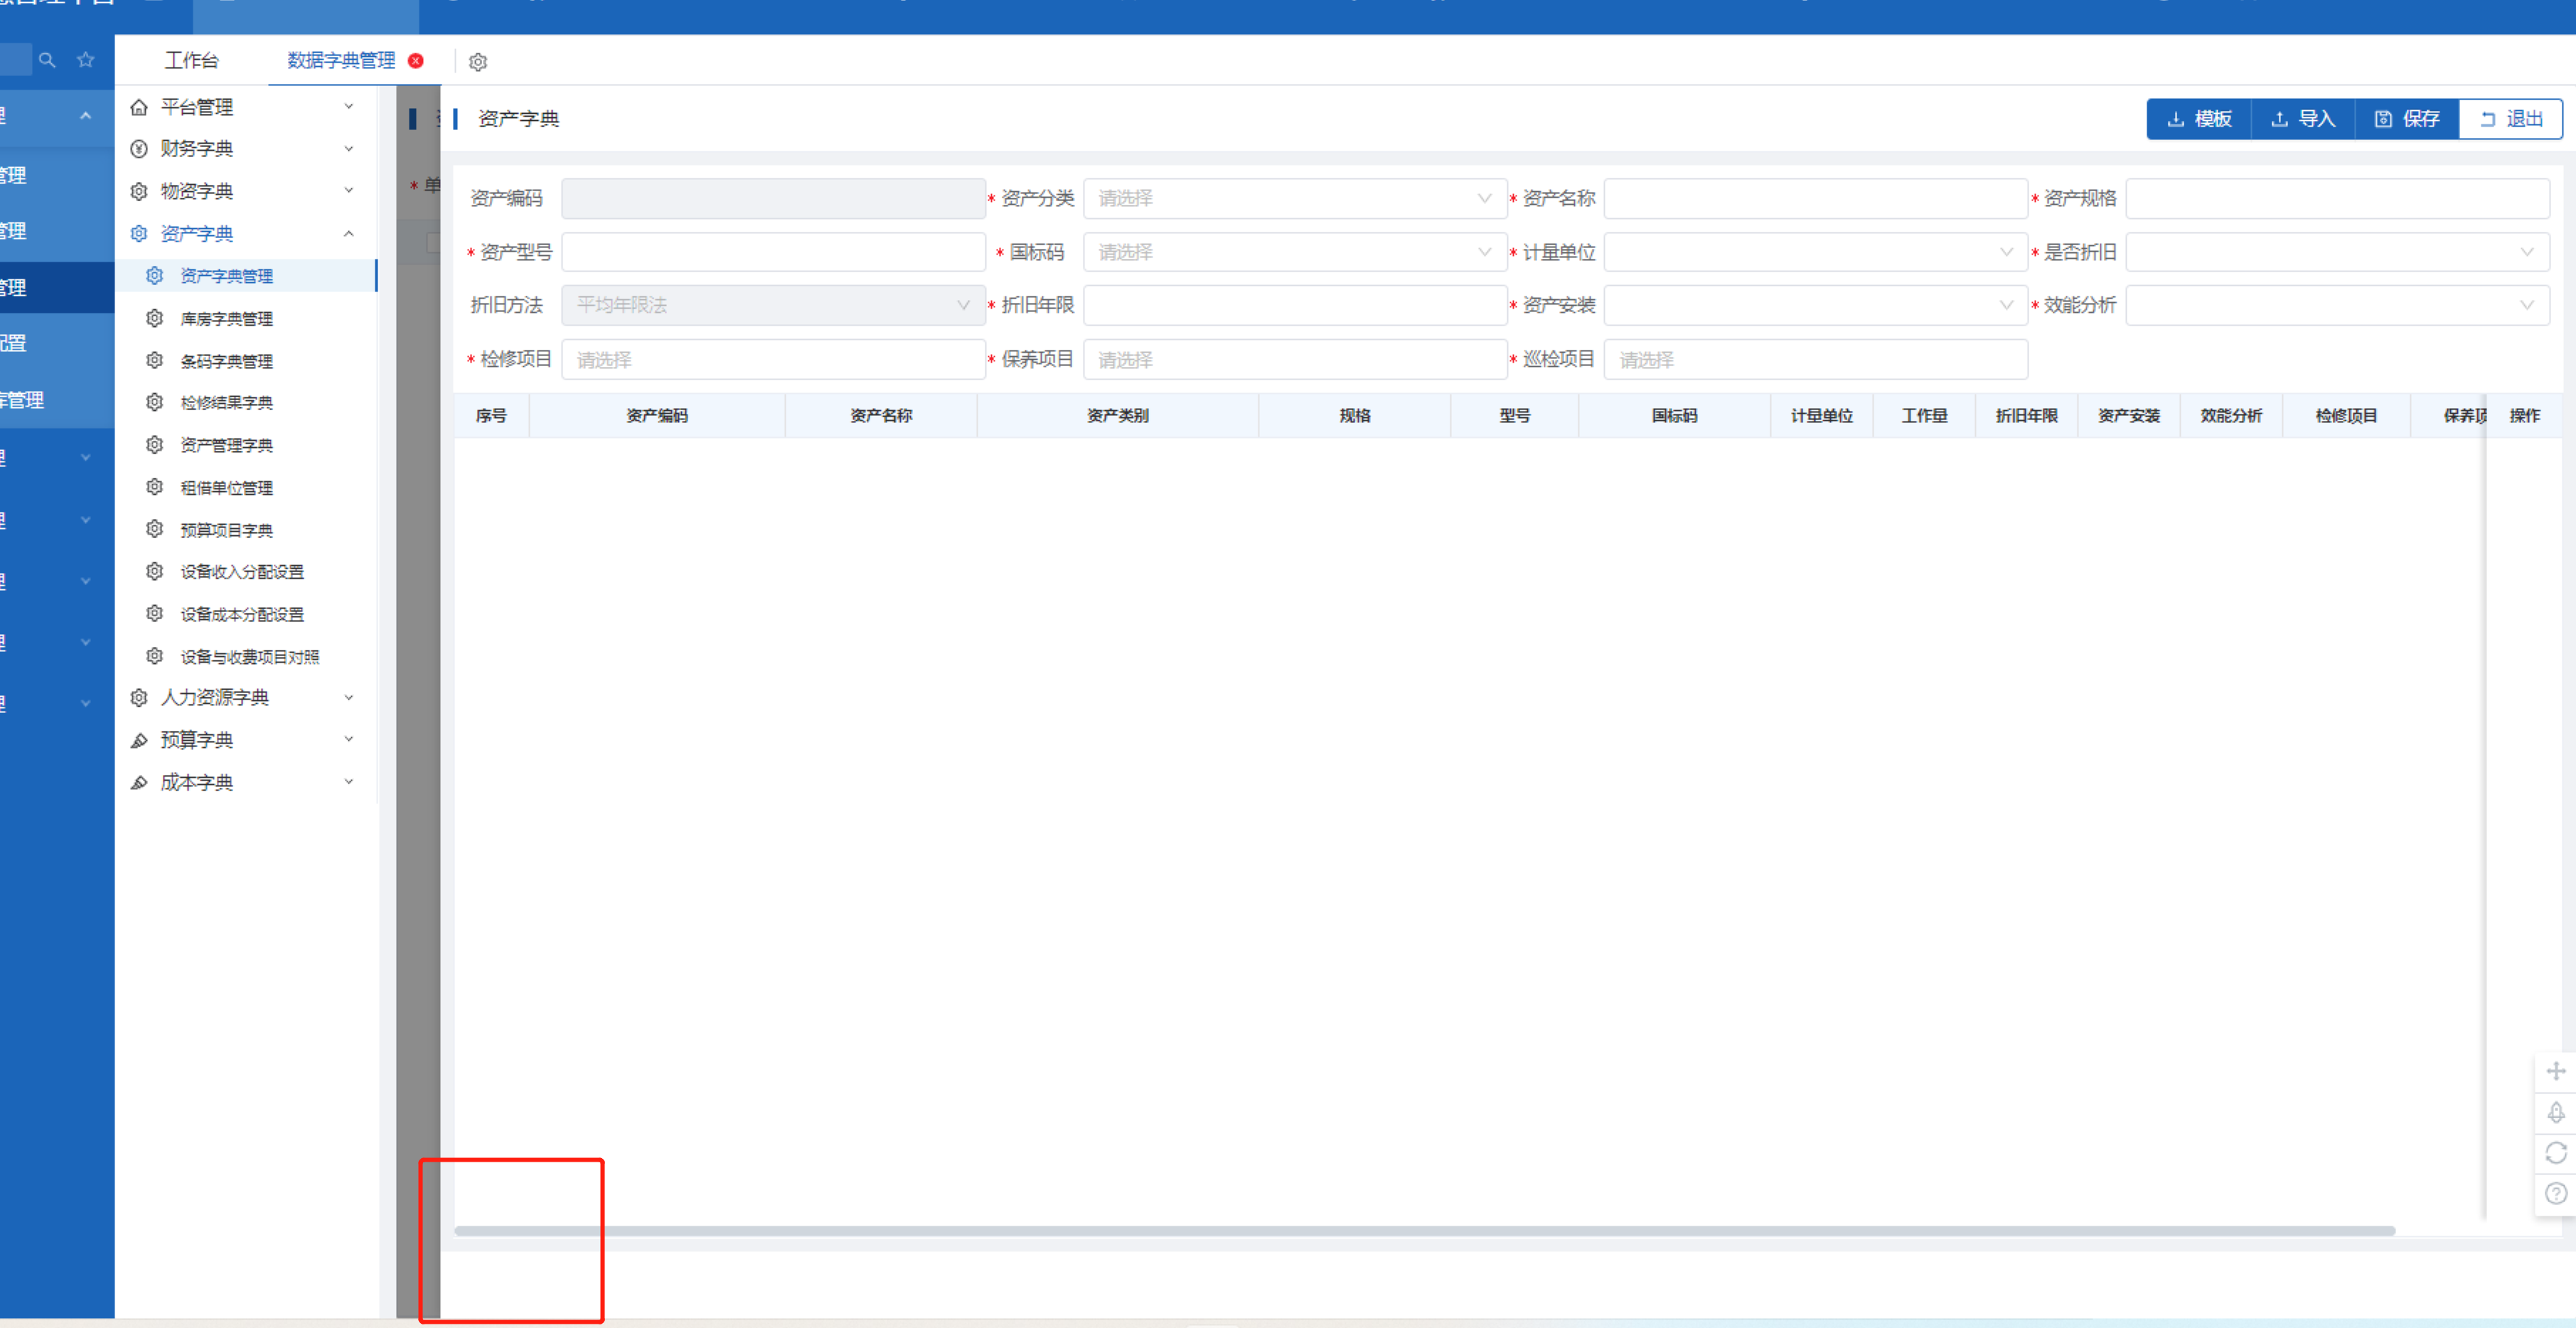This screenshot has width=2576, height=1328.
Task: Click the 退出 button
Action: click(2511, 119)
